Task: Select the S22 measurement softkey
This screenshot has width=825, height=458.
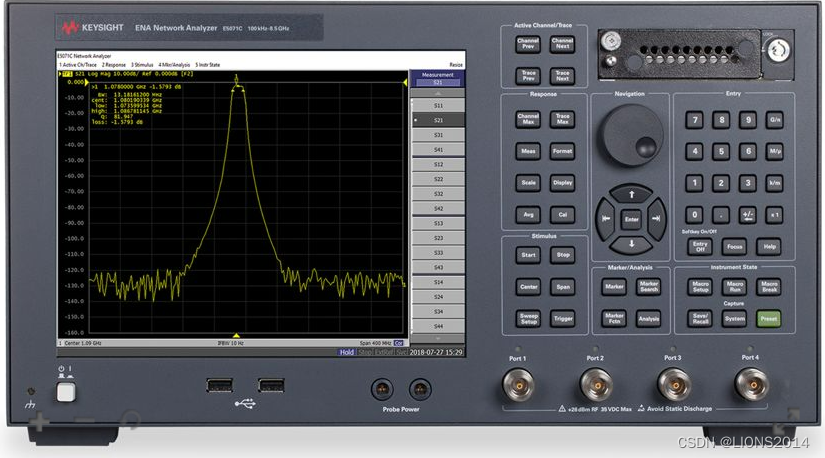Action: coord(438,179)
